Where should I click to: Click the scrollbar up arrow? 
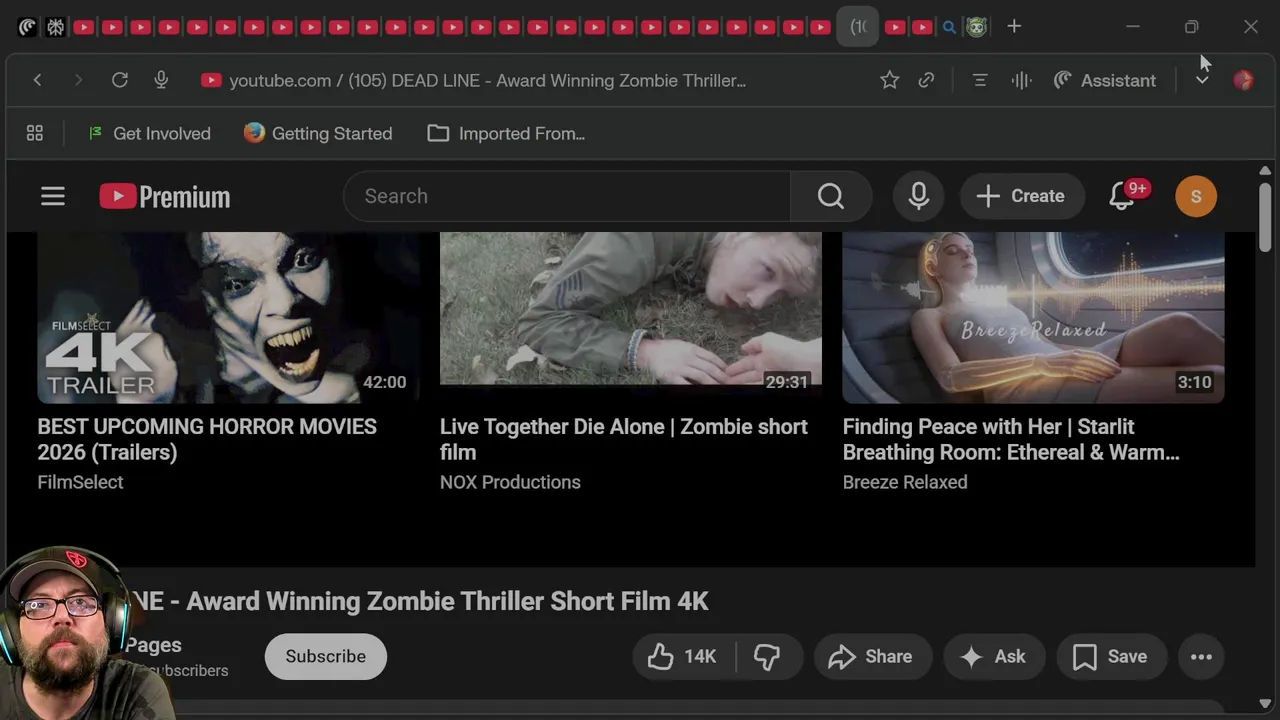pyautogui.click(x=1265, y=171)
